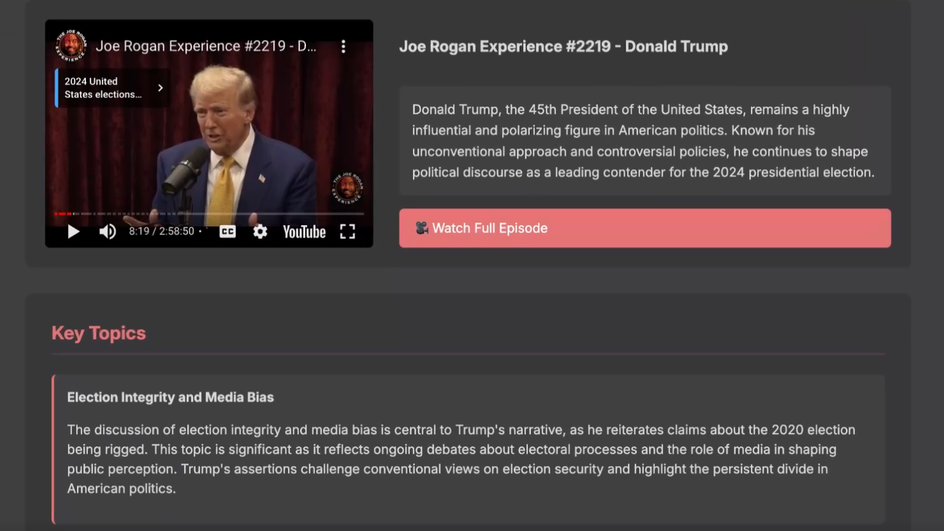Image resolution: width=944 pixels, height=531 pixels.
Task: Mute the video using the speaker icon
Action: 107,232
